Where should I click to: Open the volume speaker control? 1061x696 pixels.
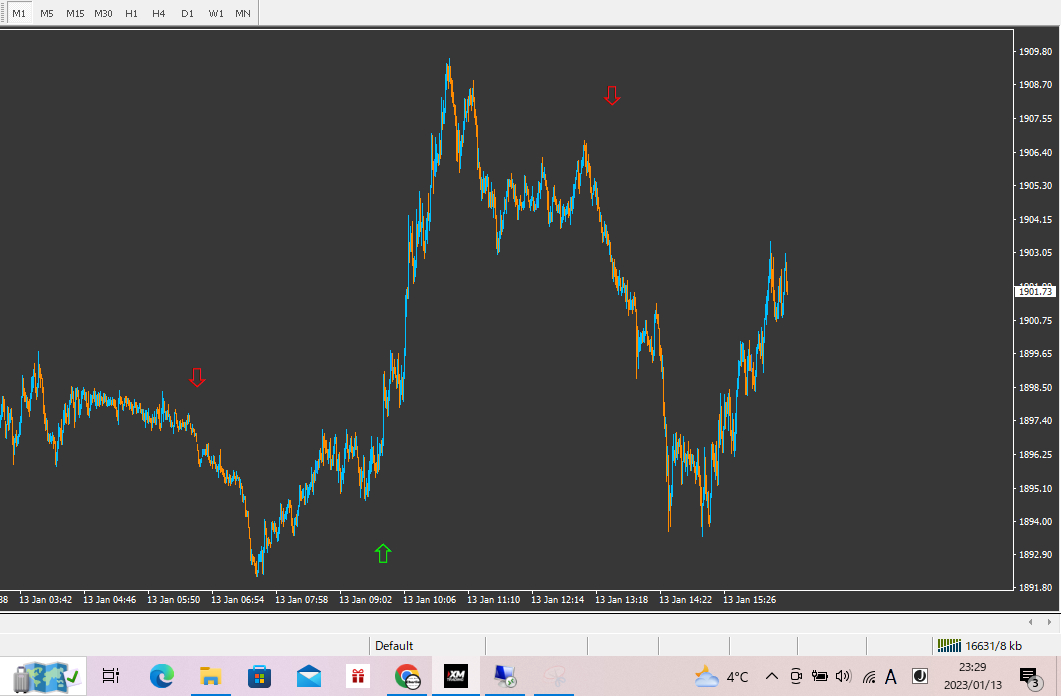point(843,676)
